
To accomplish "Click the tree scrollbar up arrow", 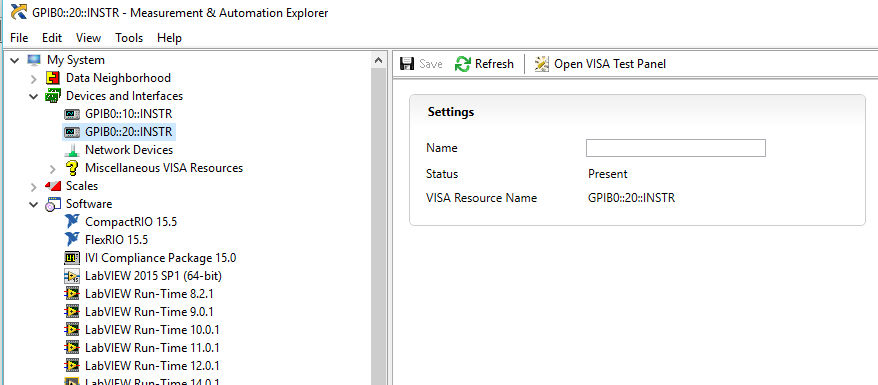I will [x=379, y=60].
